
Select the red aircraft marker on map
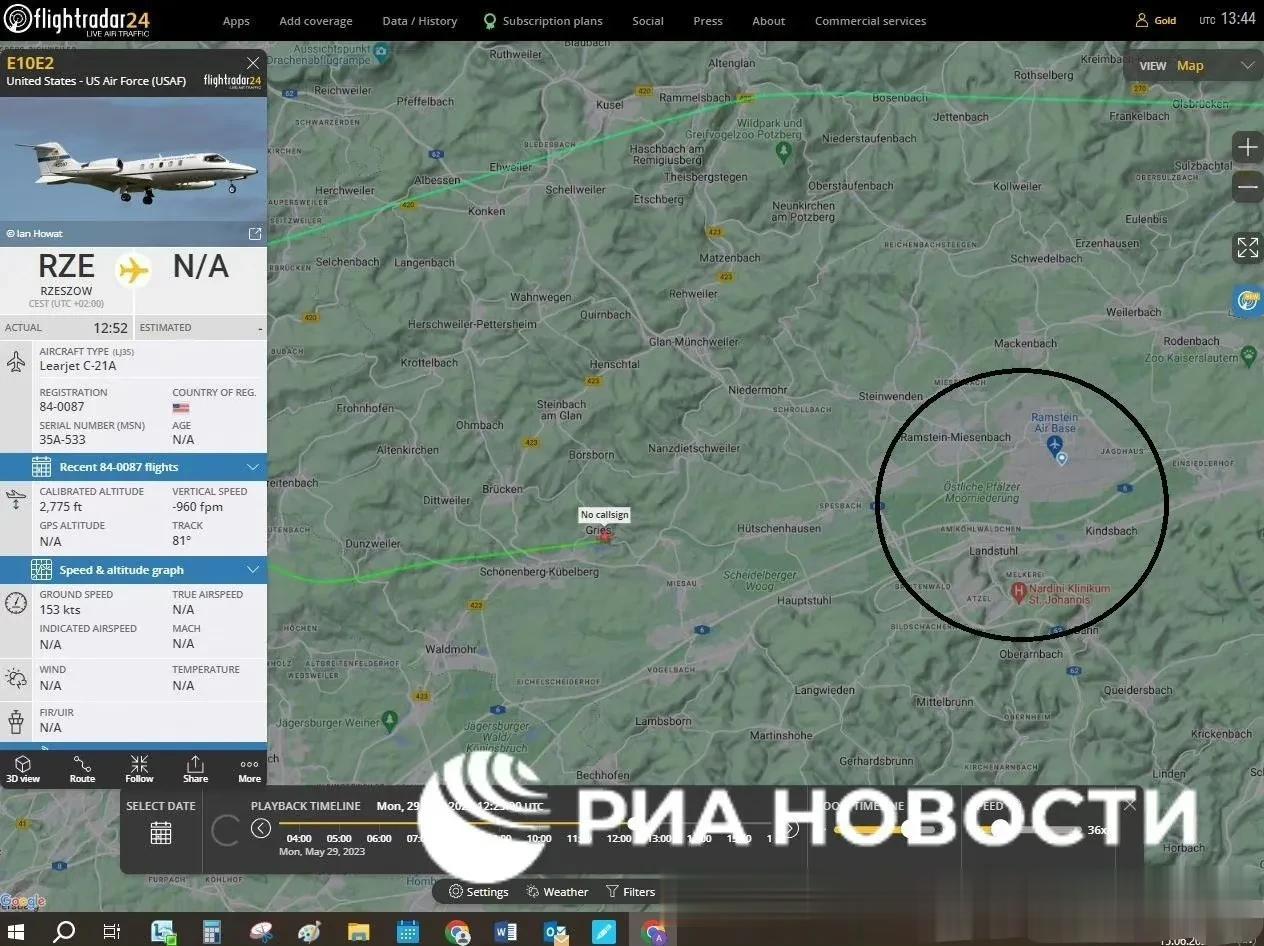point(605,535)
